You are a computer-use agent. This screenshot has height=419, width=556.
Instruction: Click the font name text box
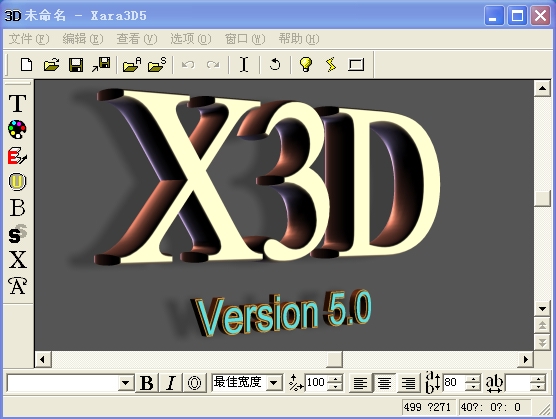[63, 383]
